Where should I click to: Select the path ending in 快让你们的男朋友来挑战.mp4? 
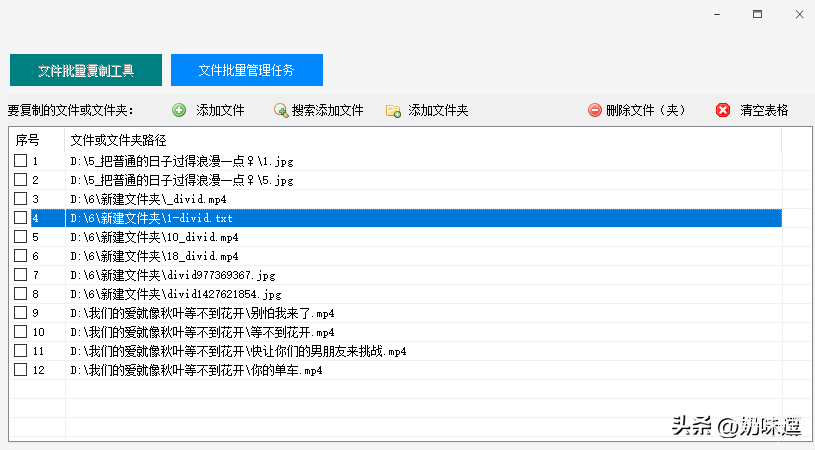coord(238,351)
